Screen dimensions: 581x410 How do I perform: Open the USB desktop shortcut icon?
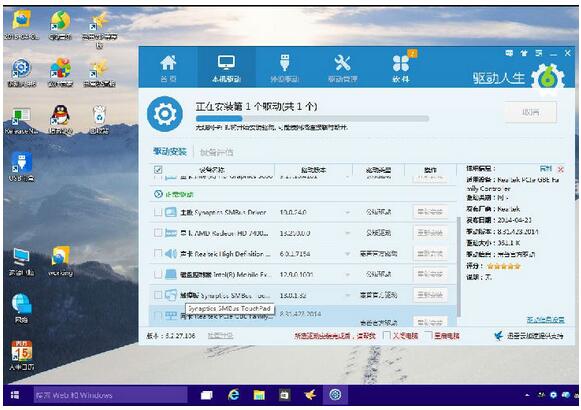(x=21, y=167)
